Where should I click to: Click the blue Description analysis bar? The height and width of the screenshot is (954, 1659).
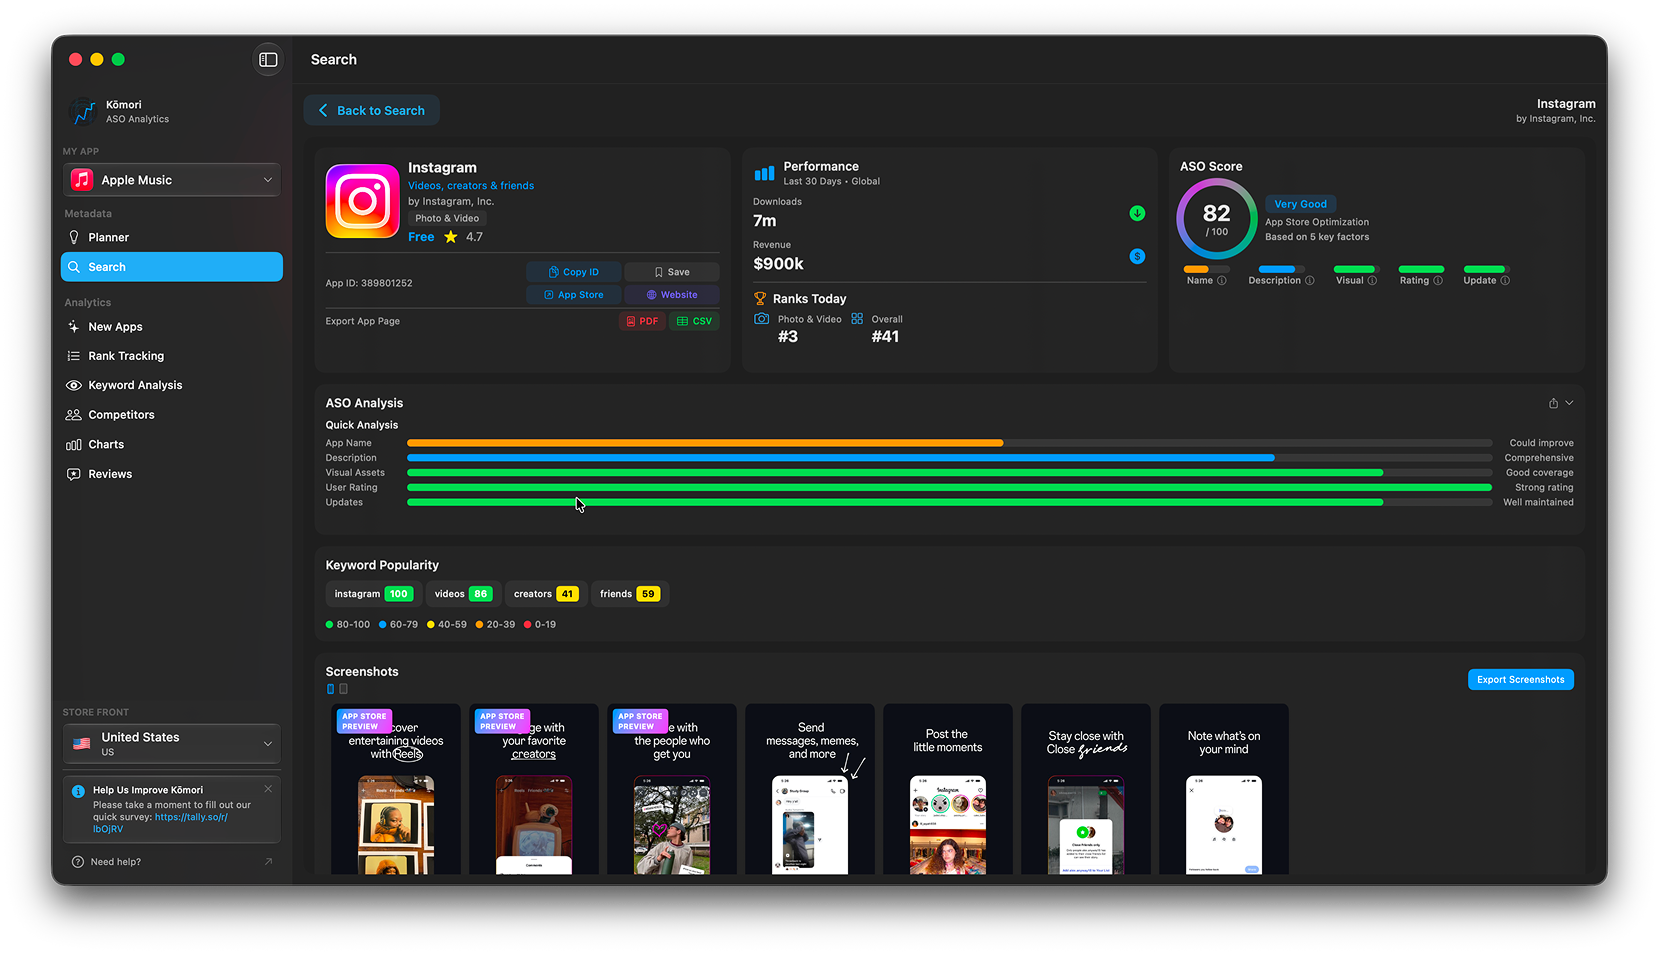[841, 458]
